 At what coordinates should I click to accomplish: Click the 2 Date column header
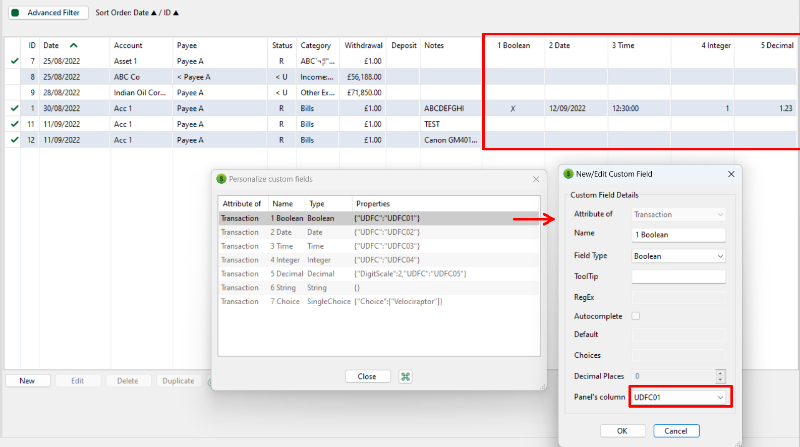tap(576, 45)
